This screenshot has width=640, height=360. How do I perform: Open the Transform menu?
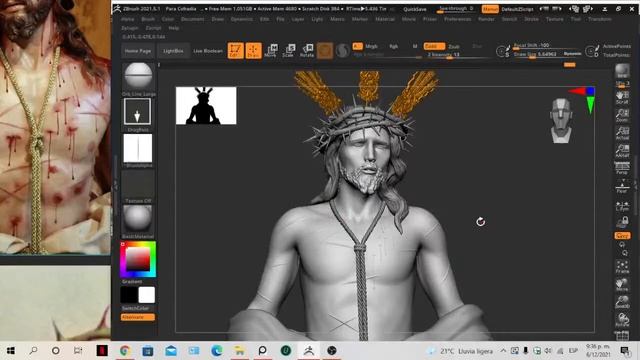(600, 19)
